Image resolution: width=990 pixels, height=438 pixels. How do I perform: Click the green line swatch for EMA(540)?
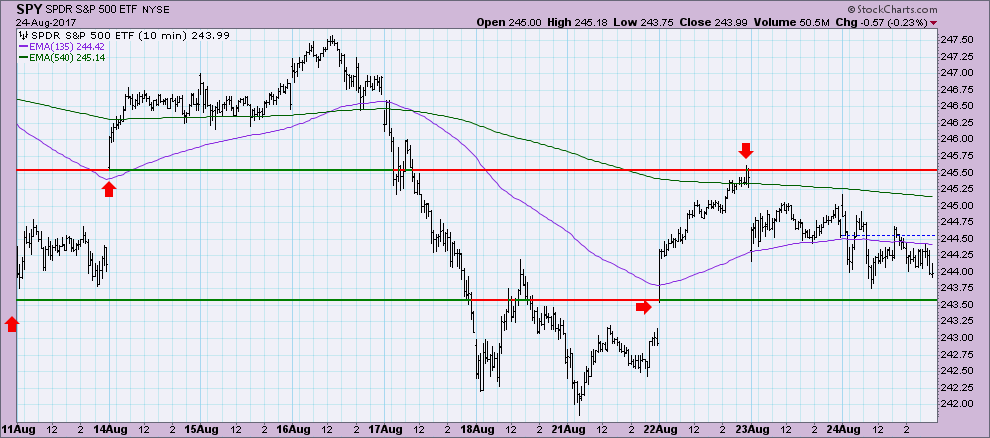tap(24, 57)
